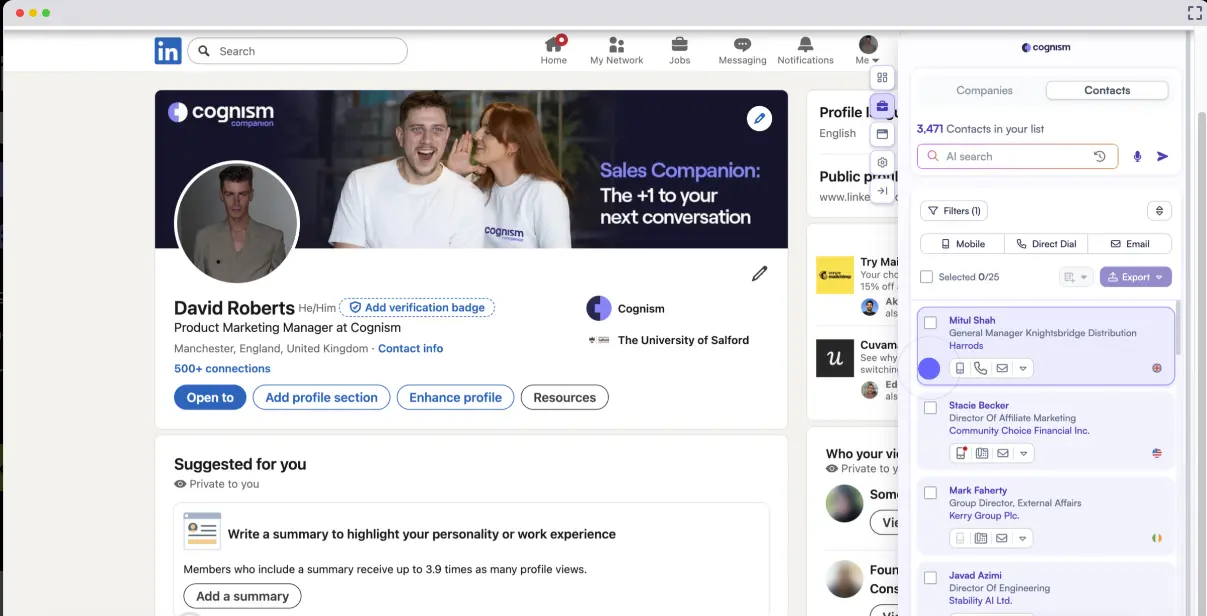Go to LinkedIn Messaging
Viewport: 1207px width, 616px height.
pyautogui.click(x=742, y=51)
